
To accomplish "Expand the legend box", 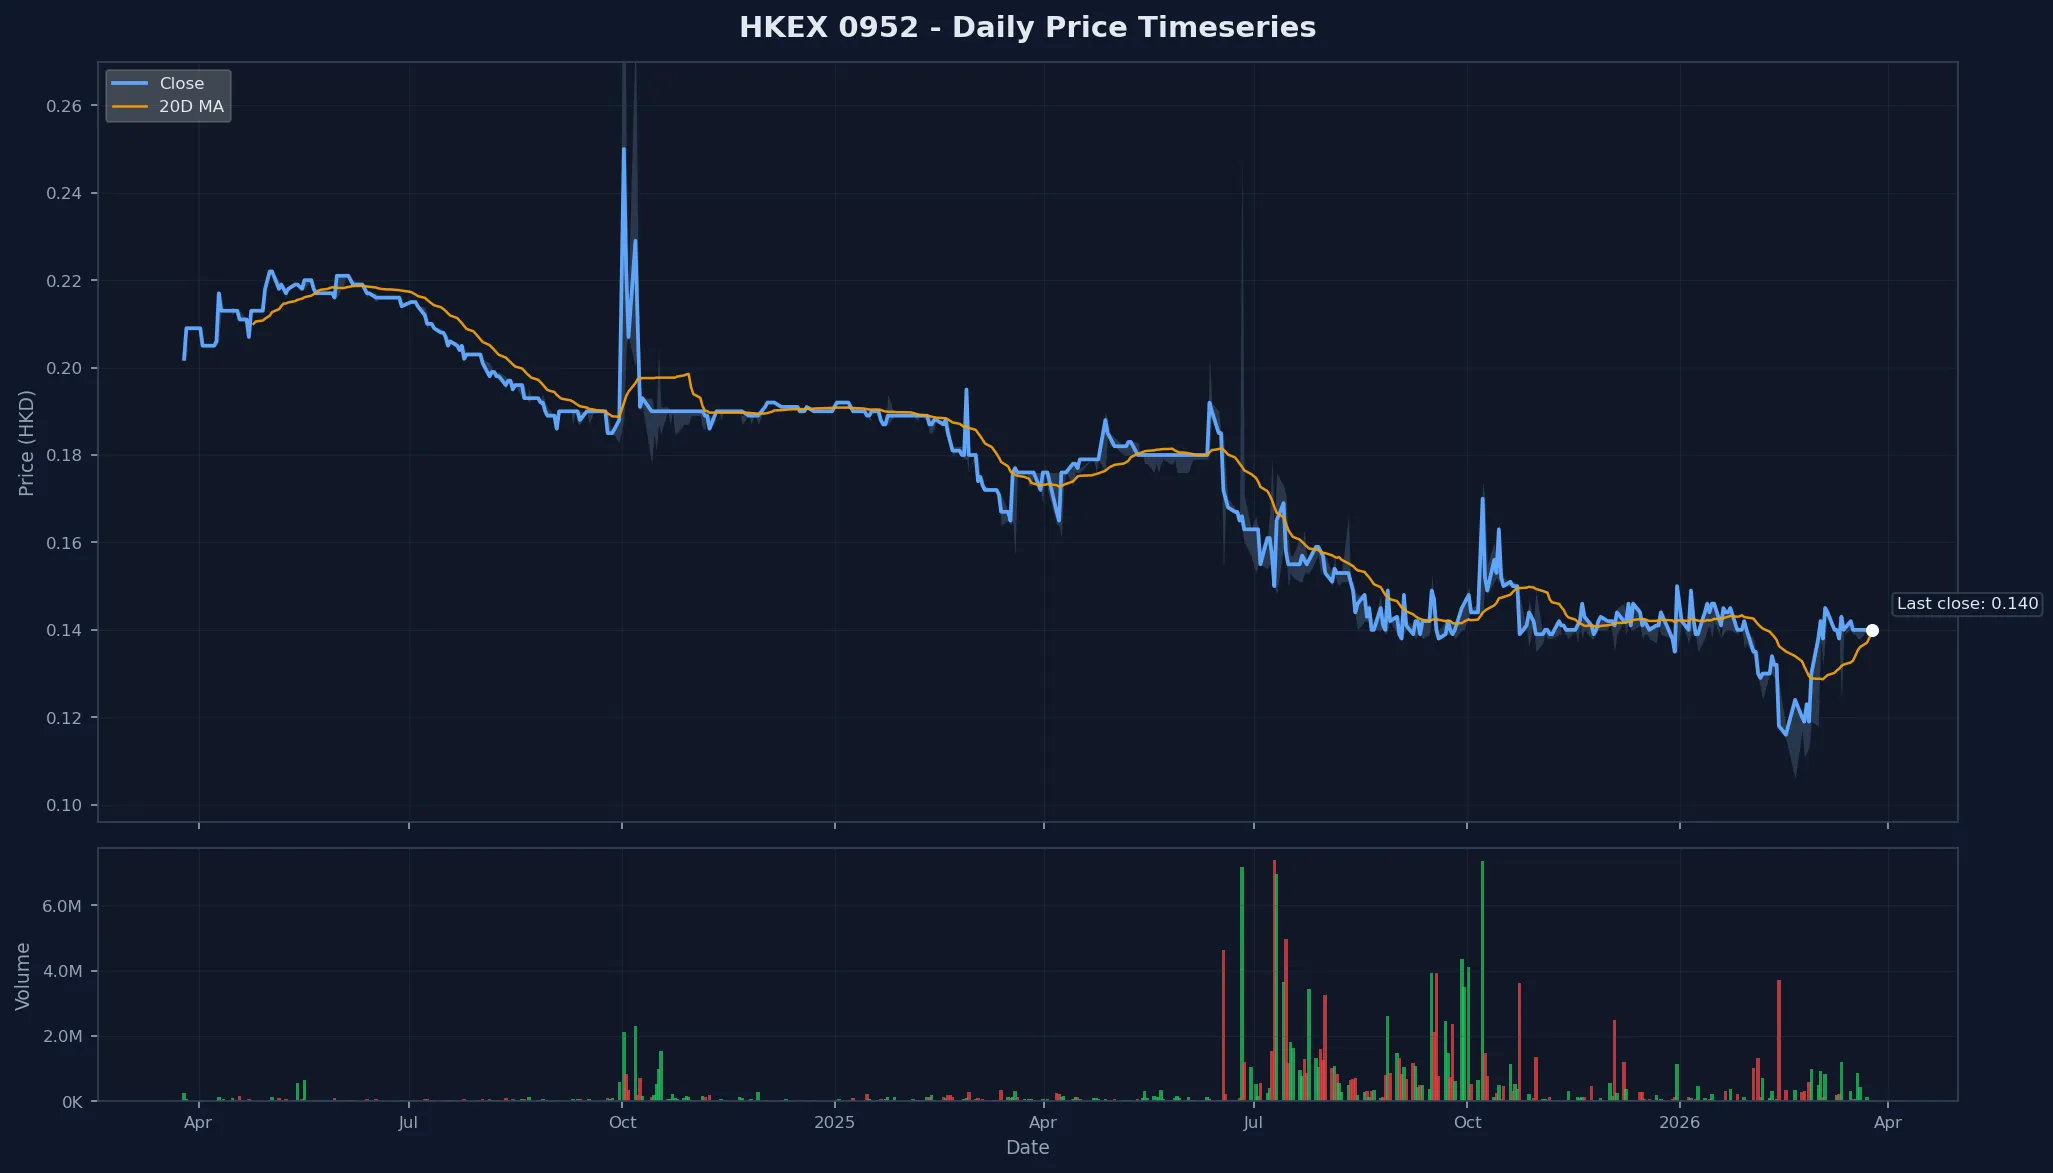I will [x=168, y=95].
